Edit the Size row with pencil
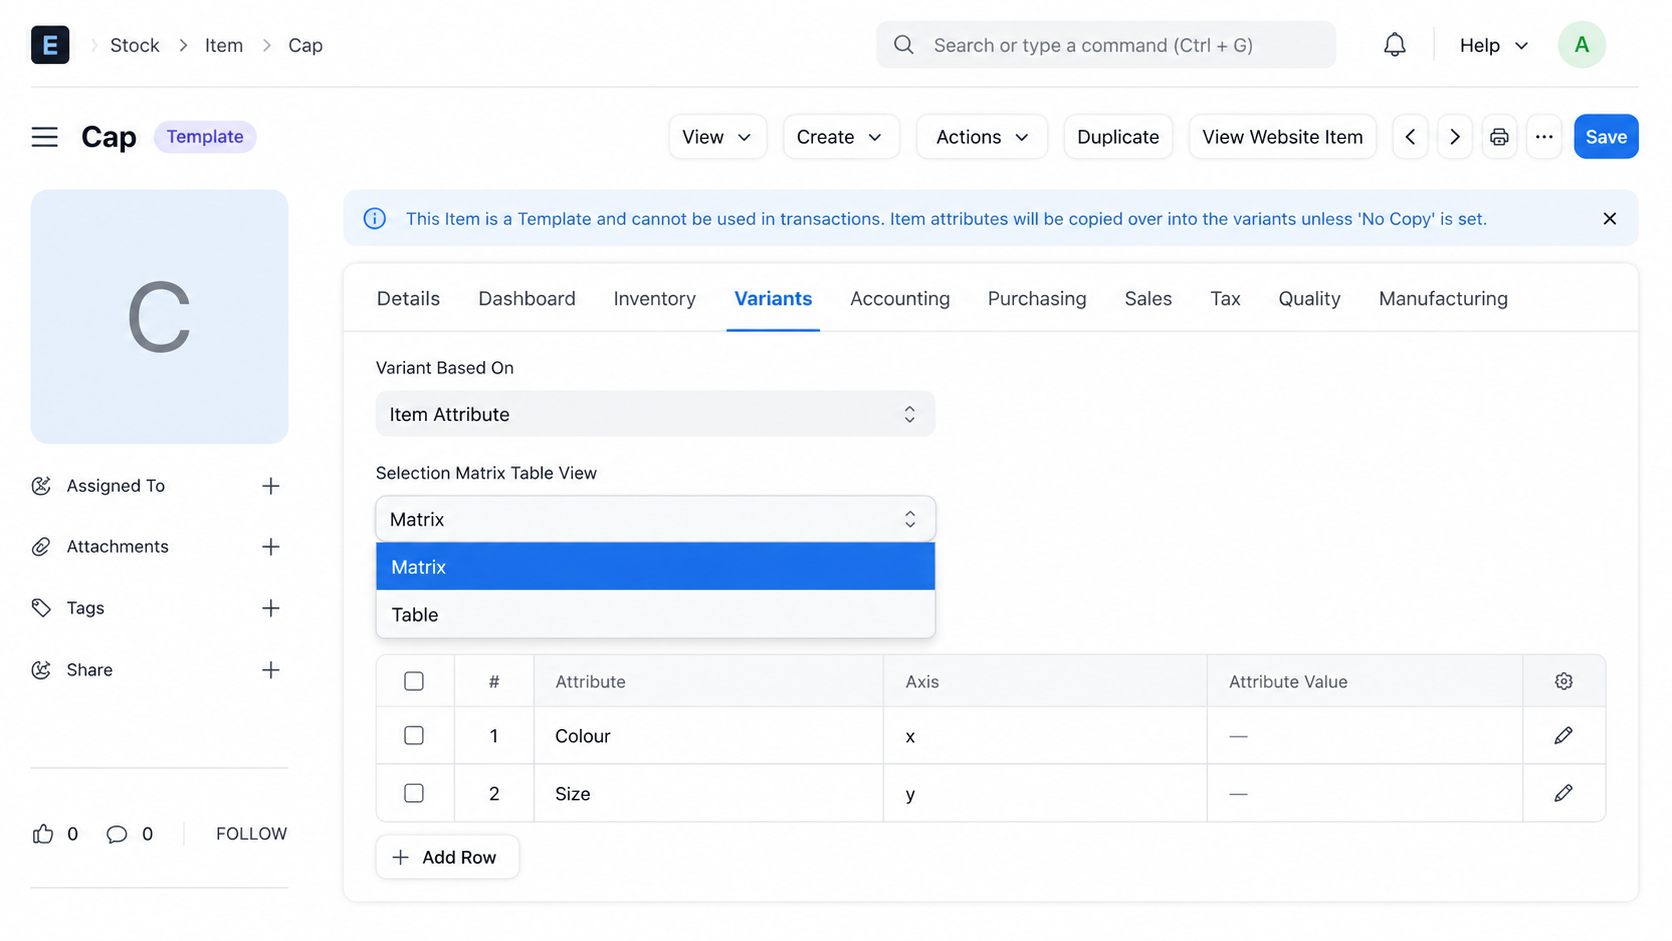Image resolution: width=1672 pixels, height=941 pixels. [1564, 794]
